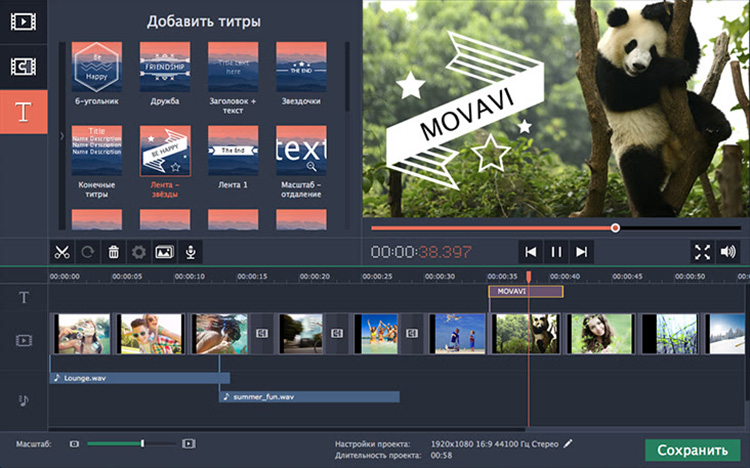Skip to the previous frame

[x=531, y=252]
